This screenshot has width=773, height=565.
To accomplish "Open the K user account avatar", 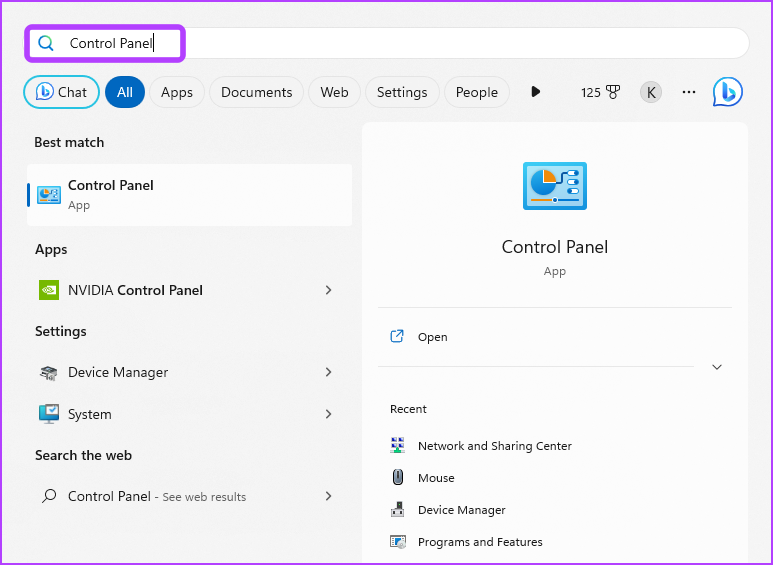I will pos(651,92).
